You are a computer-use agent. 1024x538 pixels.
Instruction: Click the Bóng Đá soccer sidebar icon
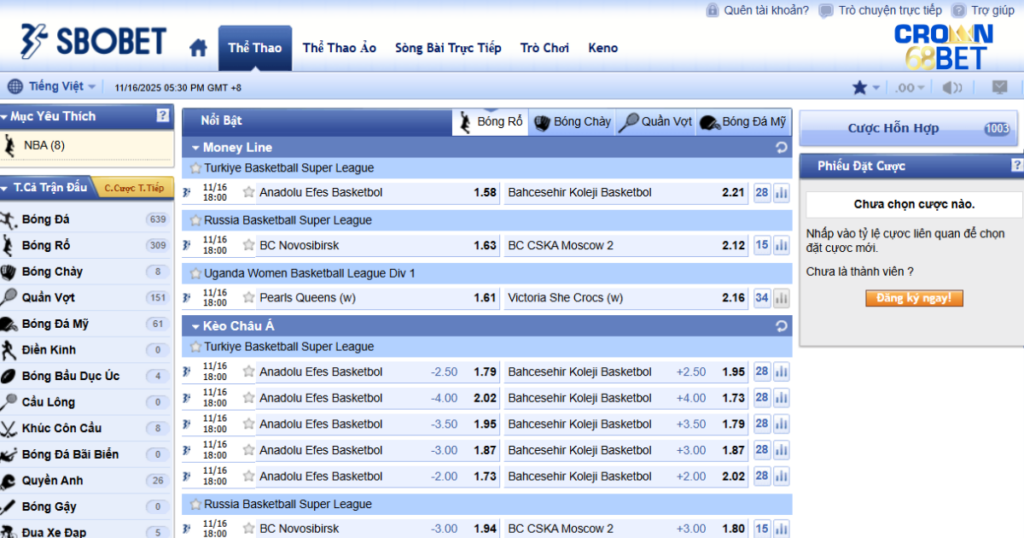coord(9,220)
